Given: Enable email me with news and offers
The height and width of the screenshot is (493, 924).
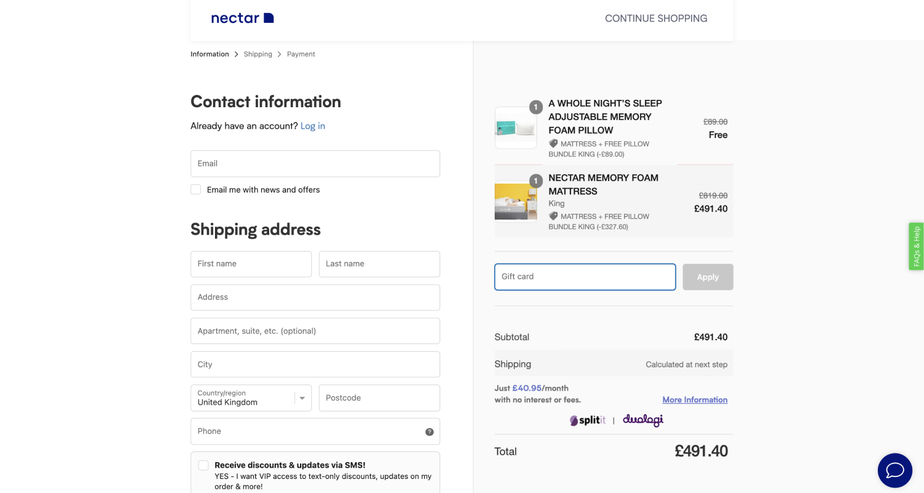Looking at the screenshot, I should coord(196,190).
